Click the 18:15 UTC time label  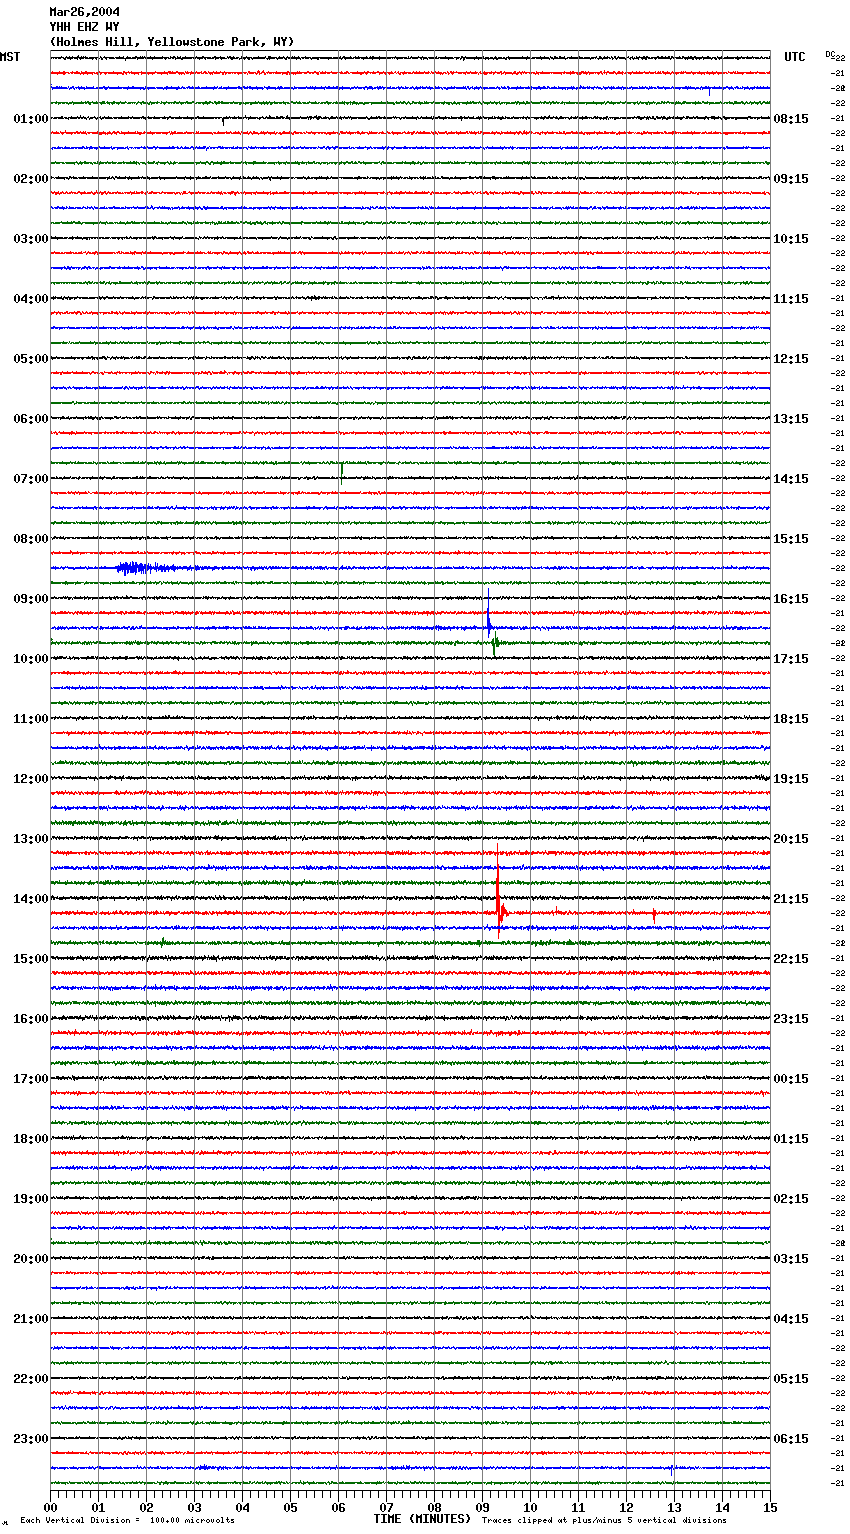pyautogui.click(x=791, y=719)
